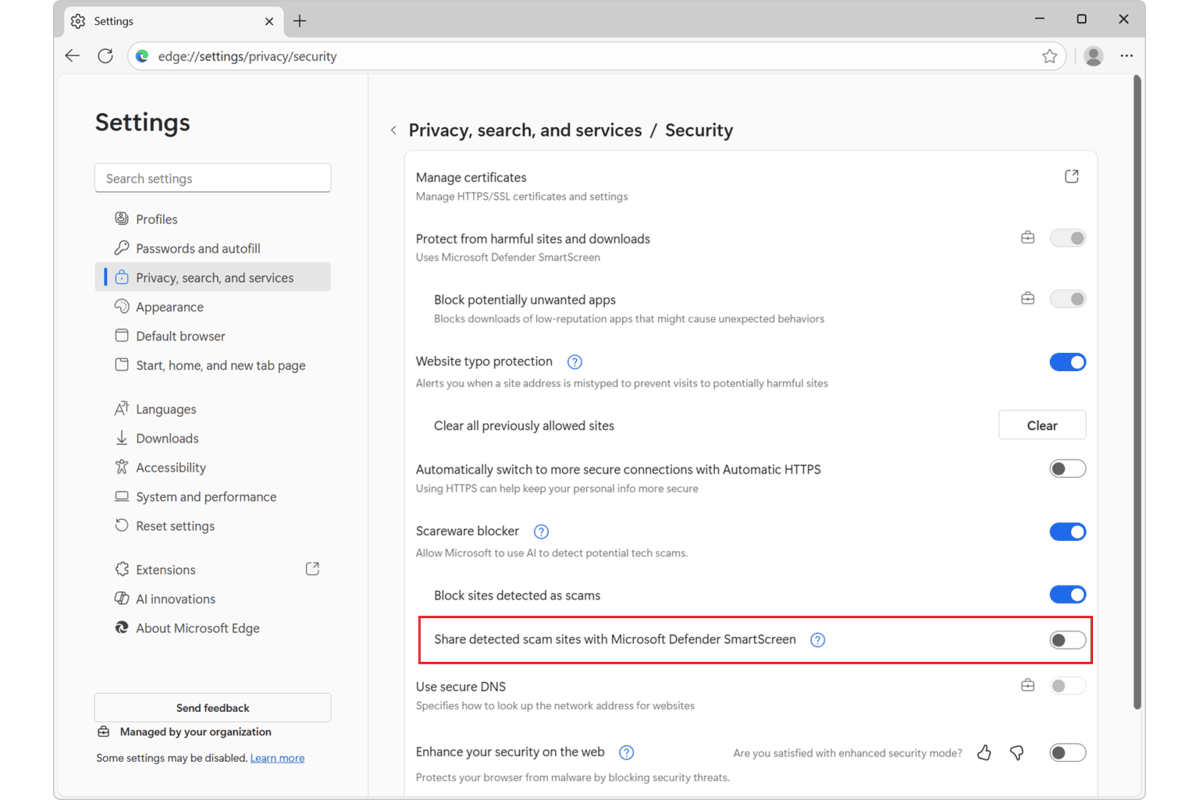Click help icon beside Share detected scam sites
This screenshot has height=800, width=1200.
(818, 640)
